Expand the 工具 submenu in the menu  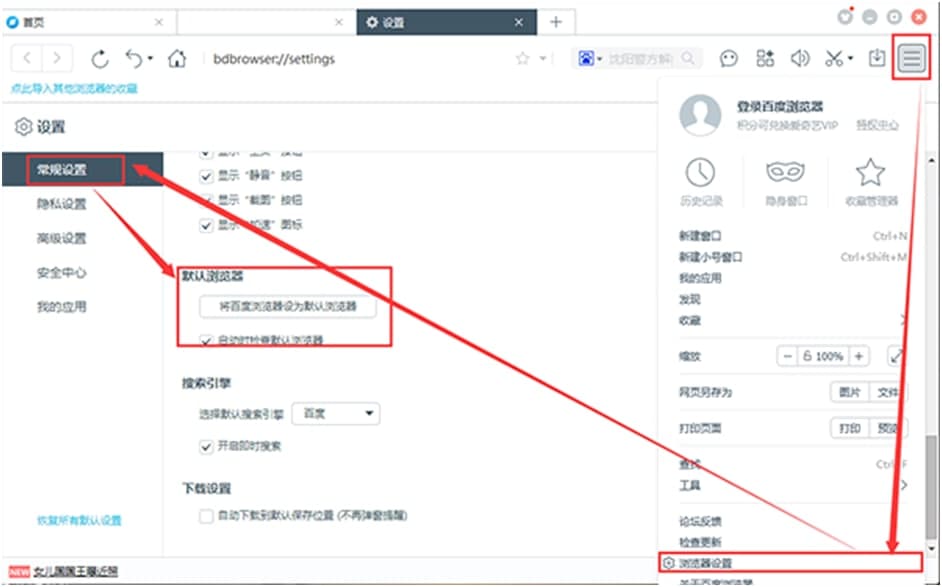(793, 485)
